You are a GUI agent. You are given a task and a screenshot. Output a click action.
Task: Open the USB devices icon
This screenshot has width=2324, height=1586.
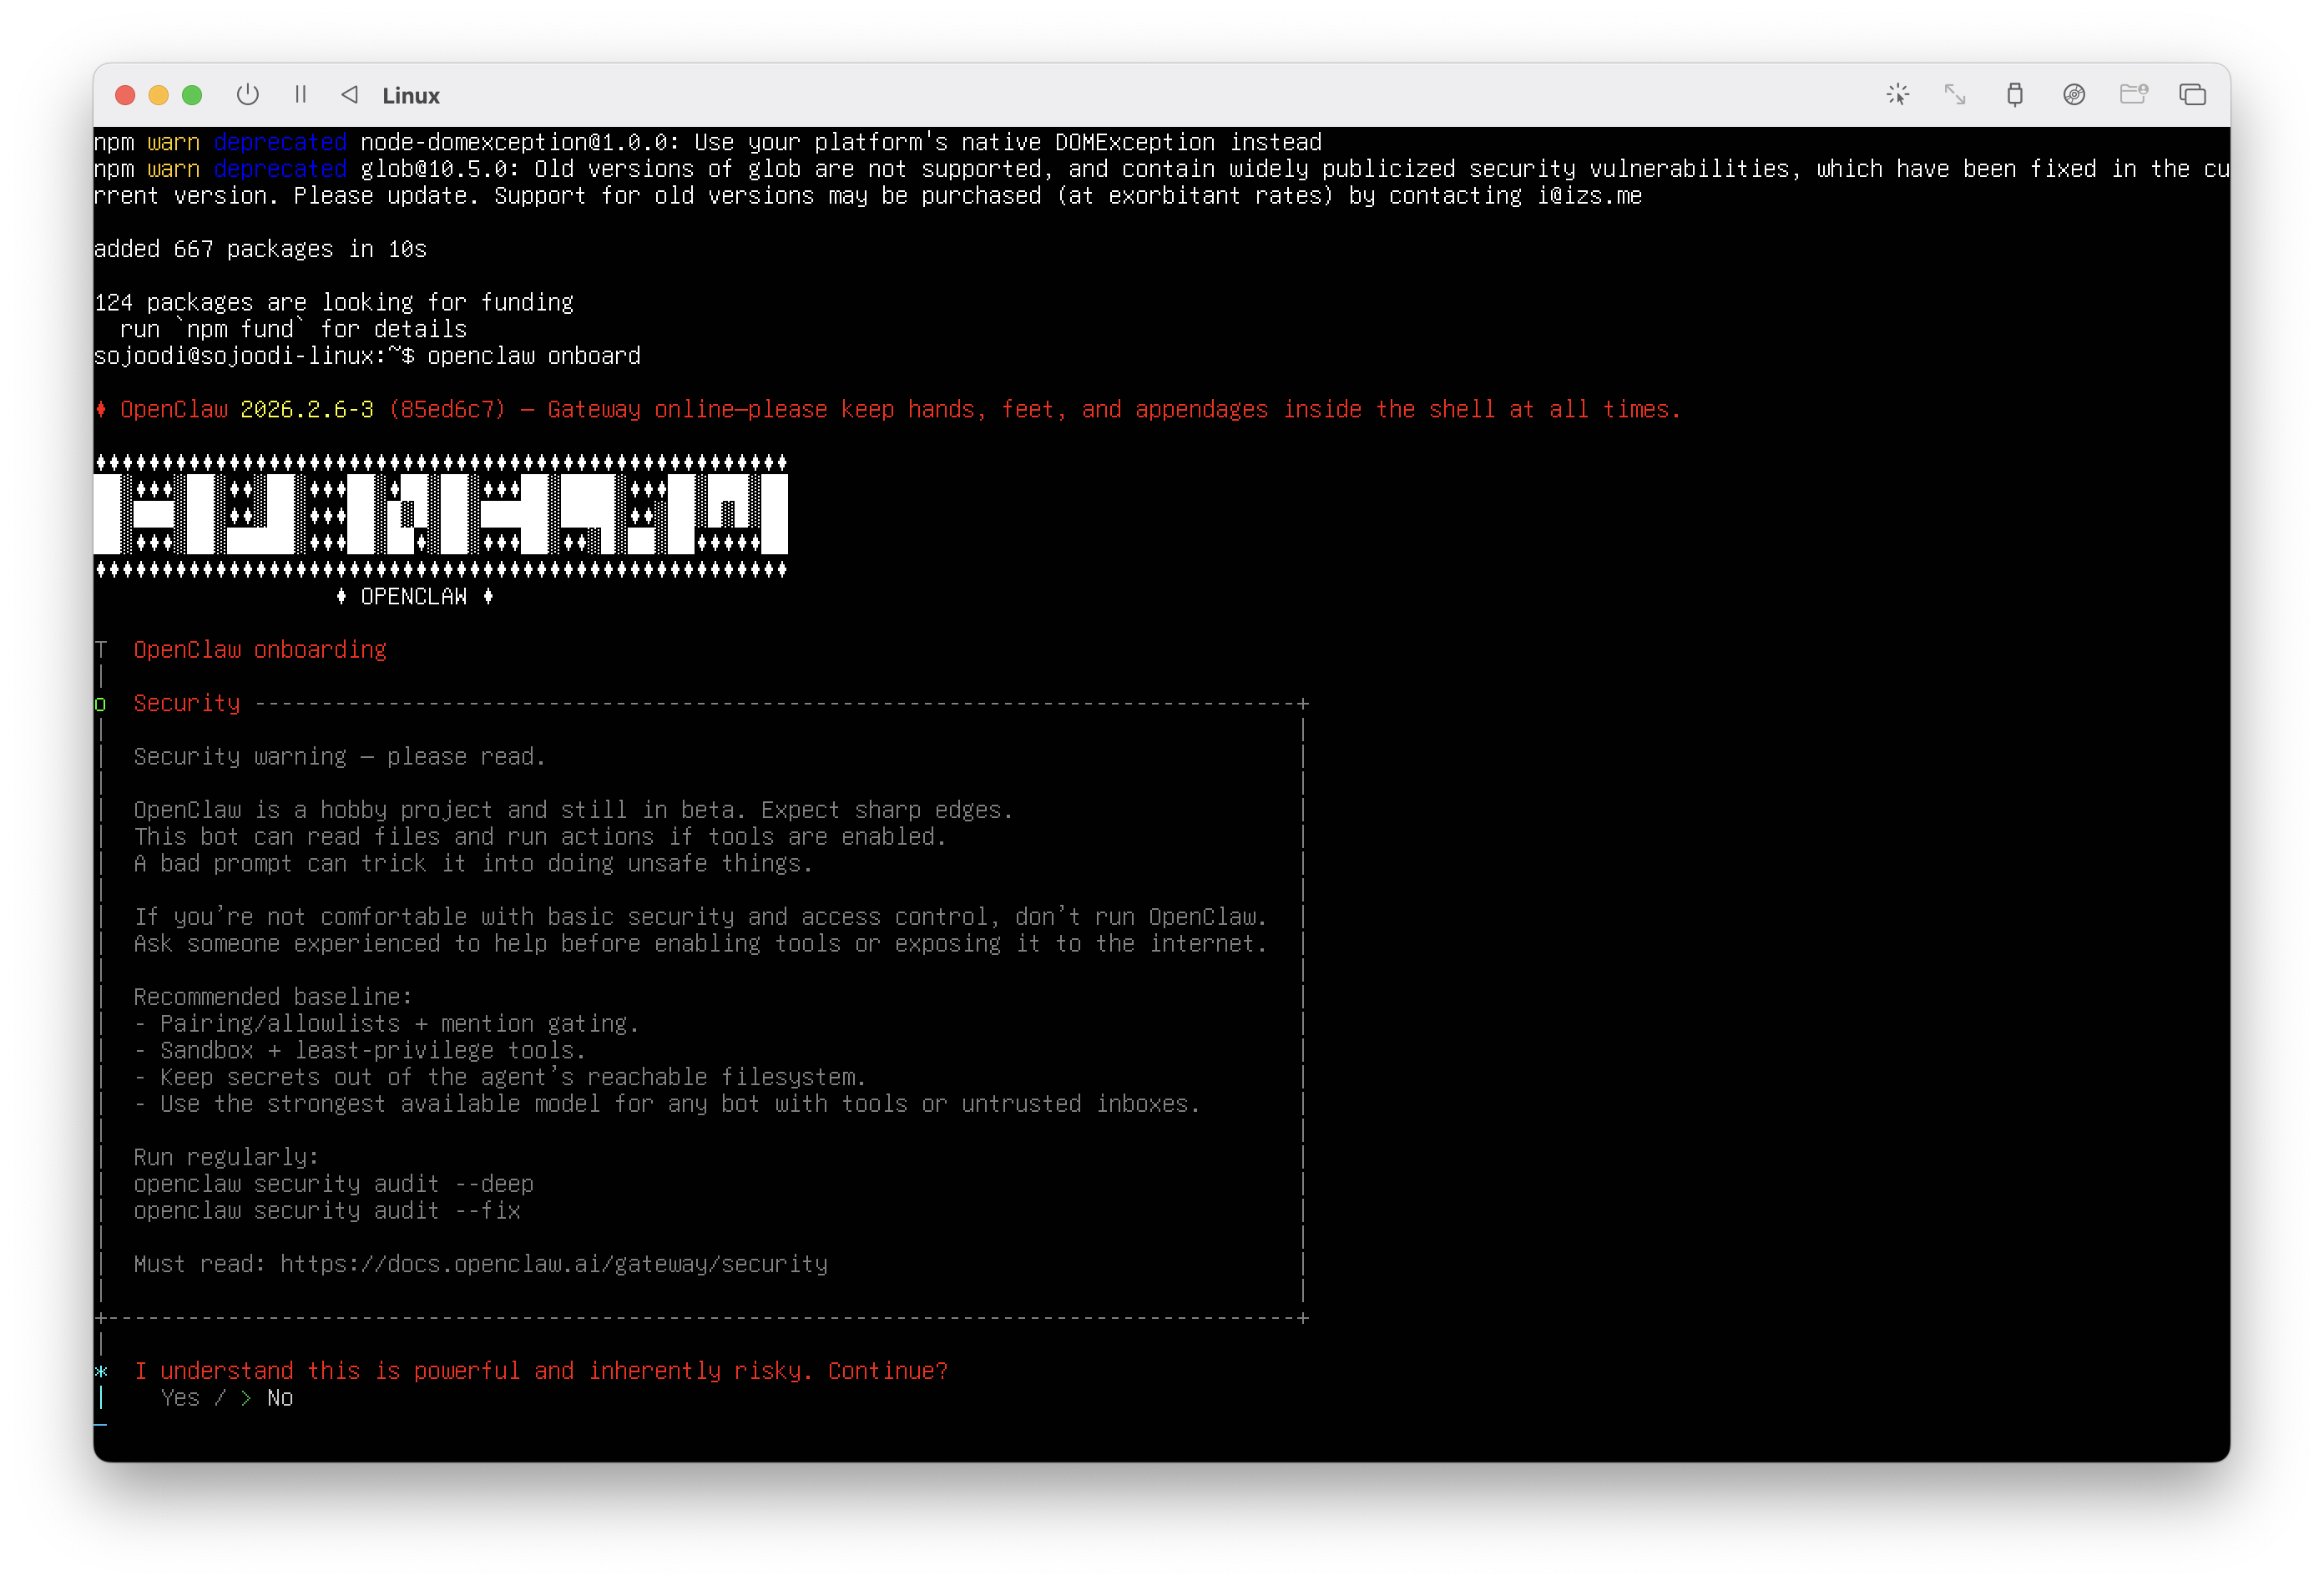[2015, 95]
